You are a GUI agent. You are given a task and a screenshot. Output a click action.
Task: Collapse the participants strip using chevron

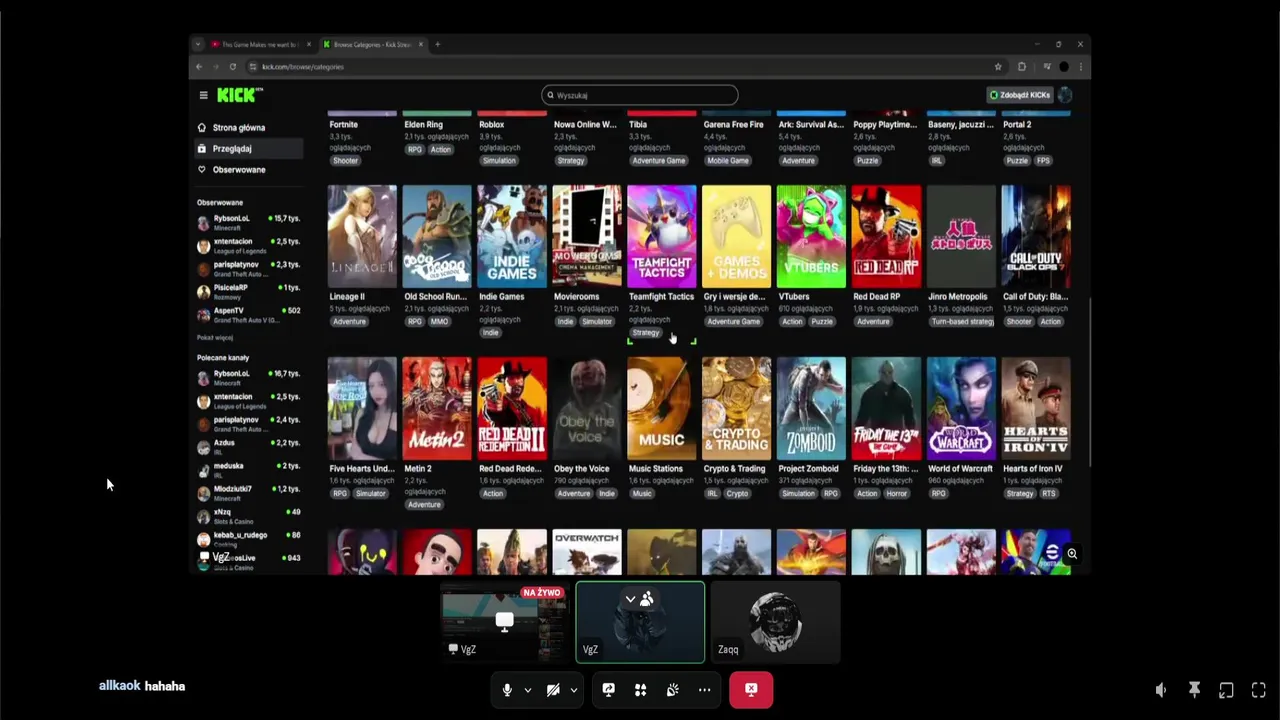click(630, 599)
